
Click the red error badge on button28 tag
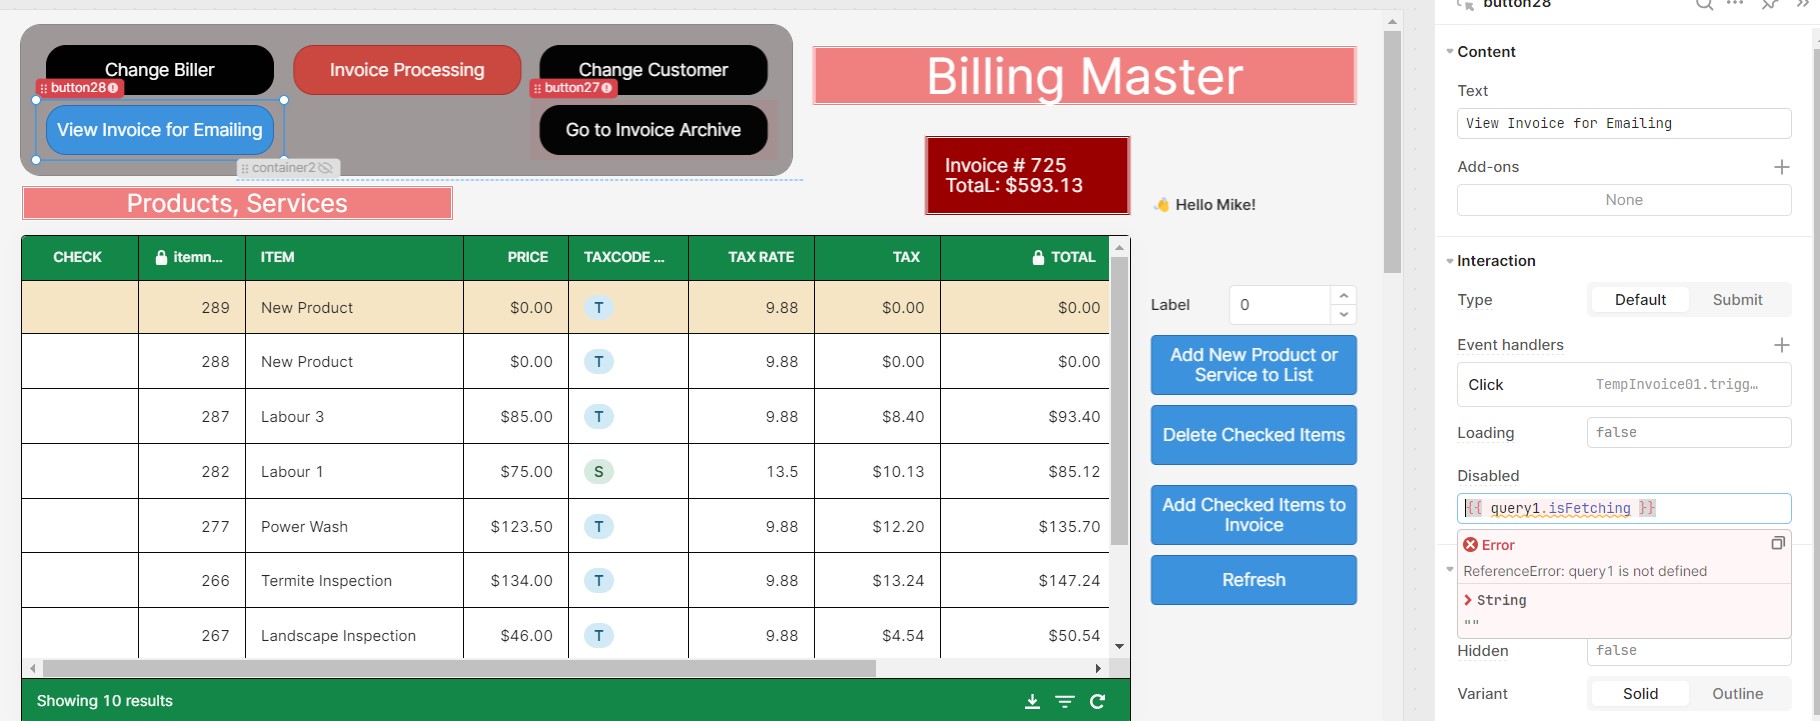(113, 88)
